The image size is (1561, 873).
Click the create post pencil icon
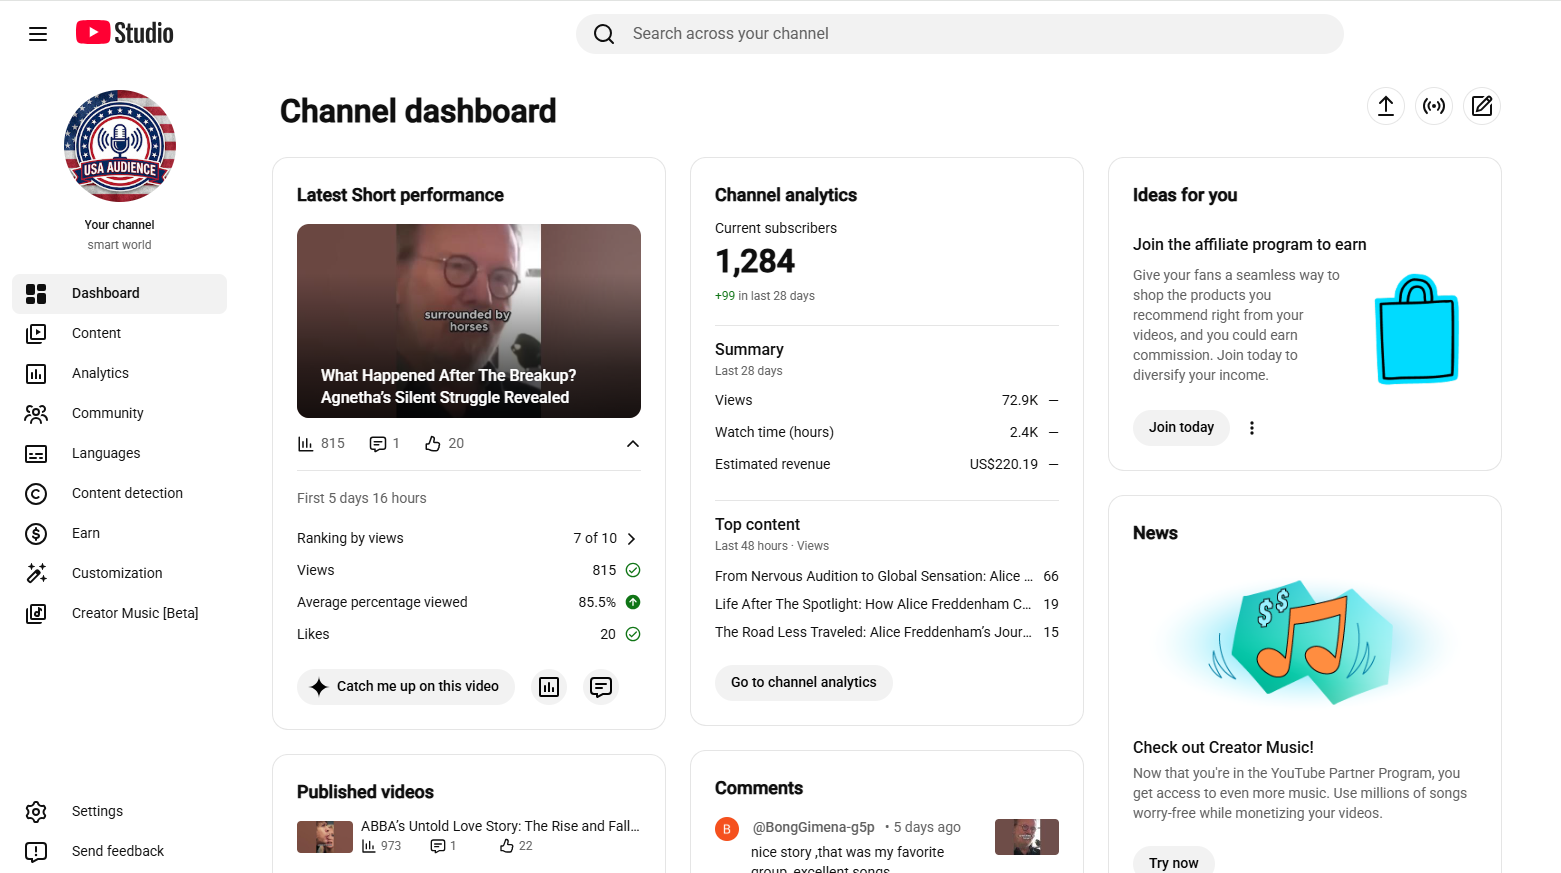tap(1482, 106)
